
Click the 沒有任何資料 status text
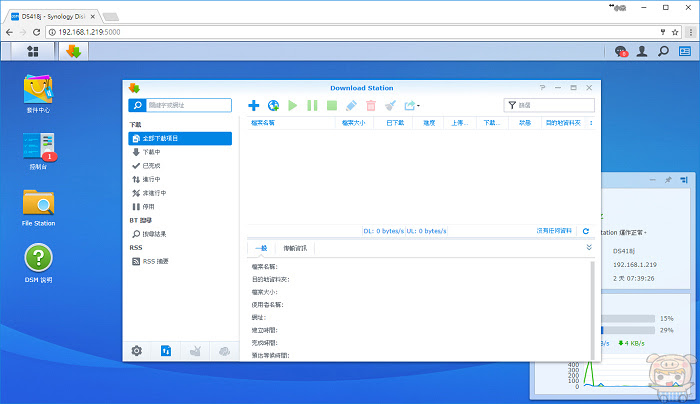coord(554,231)
